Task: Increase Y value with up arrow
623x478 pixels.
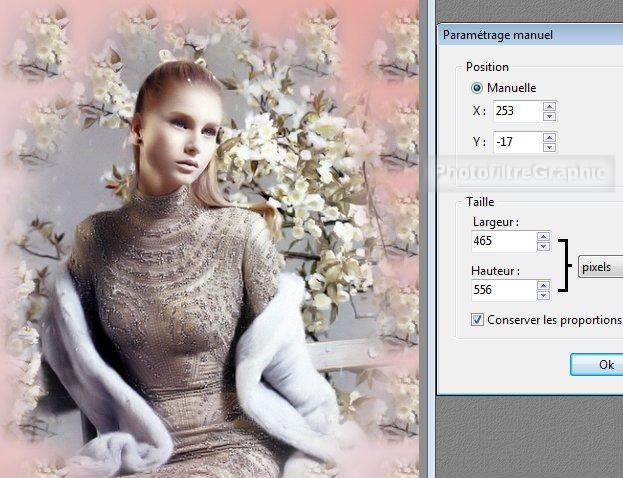Action: coord(549,136)
